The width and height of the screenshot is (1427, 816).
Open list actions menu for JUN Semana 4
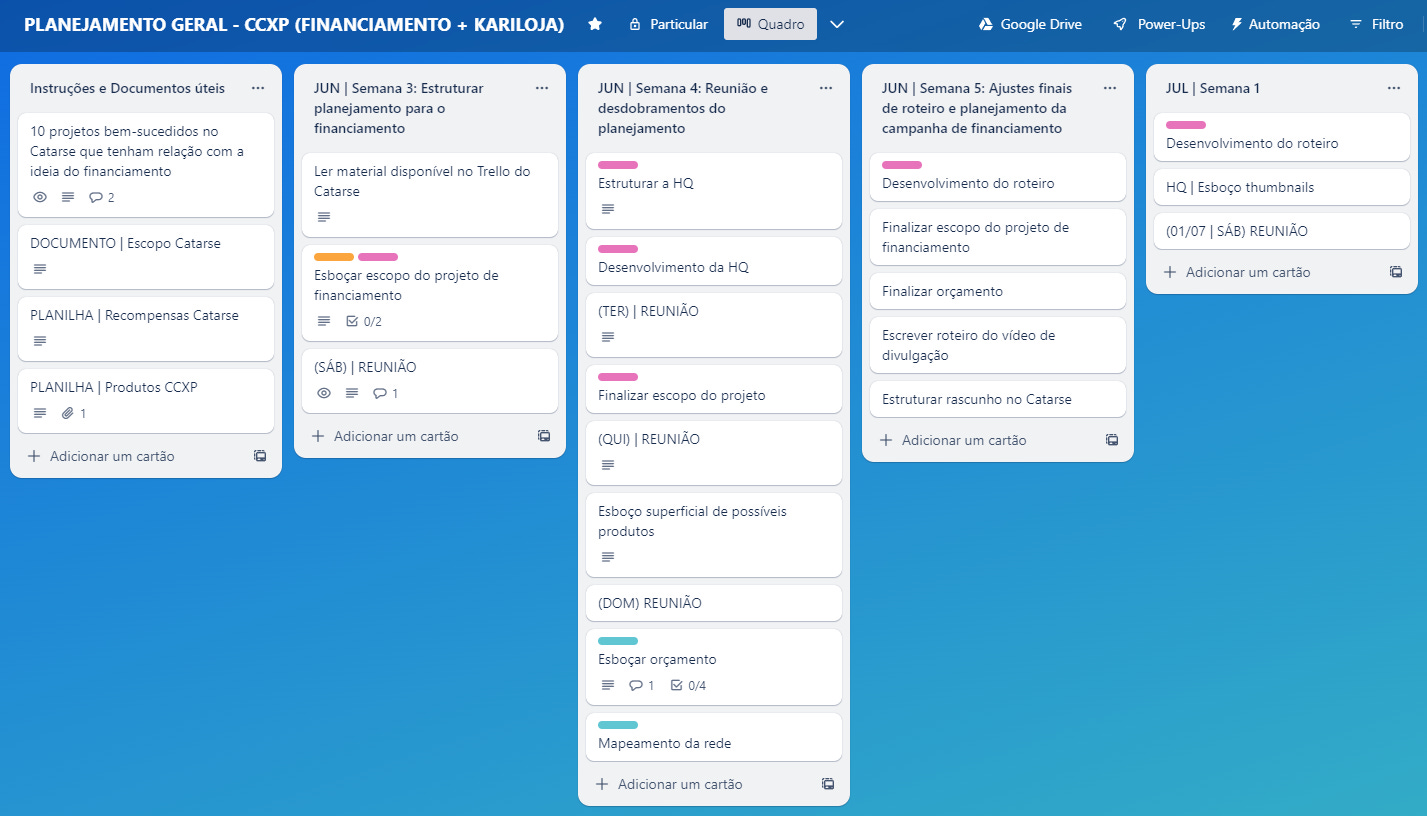pyautogui.click(x=826, y=88)
